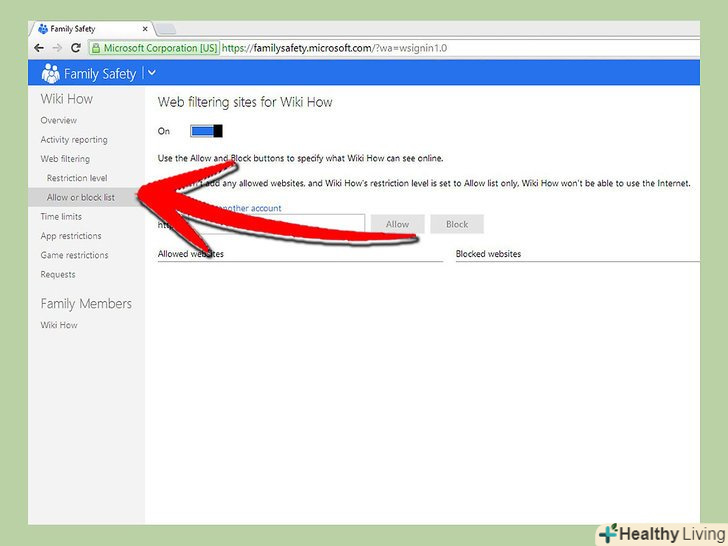This screenshot has height=546, width=728.
Task: Expand the Family Safety header dropdown chevron
Action: (152, 73)
